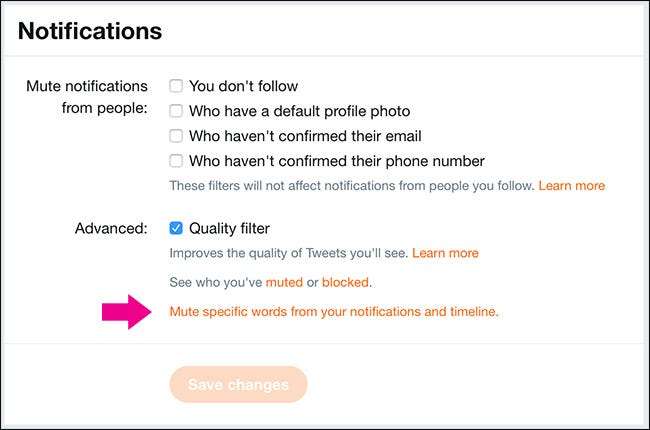Enable the default profile photo mute checkbox
Screen dimensions: 650x430
pyautogui.click(x=176, y=111)
